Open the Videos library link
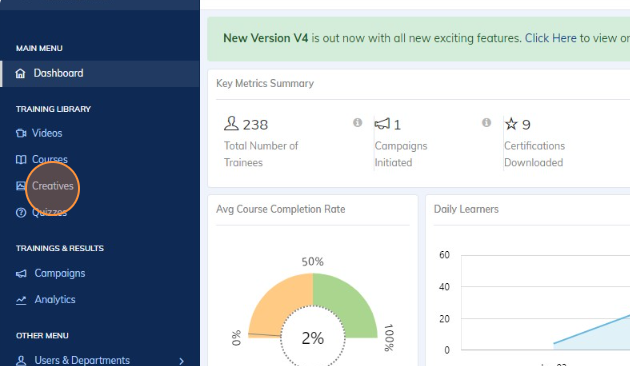The width and height of the screenshot is (630, 366). pos(47,133)
